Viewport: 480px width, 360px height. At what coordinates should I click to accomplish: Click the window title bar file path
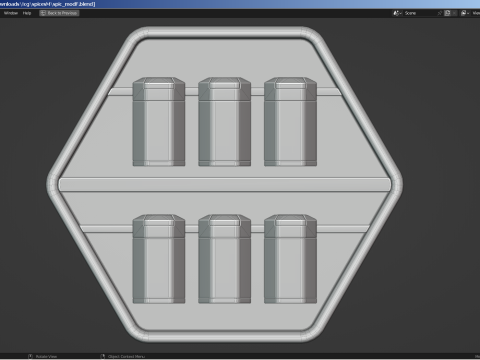point(48,4)
